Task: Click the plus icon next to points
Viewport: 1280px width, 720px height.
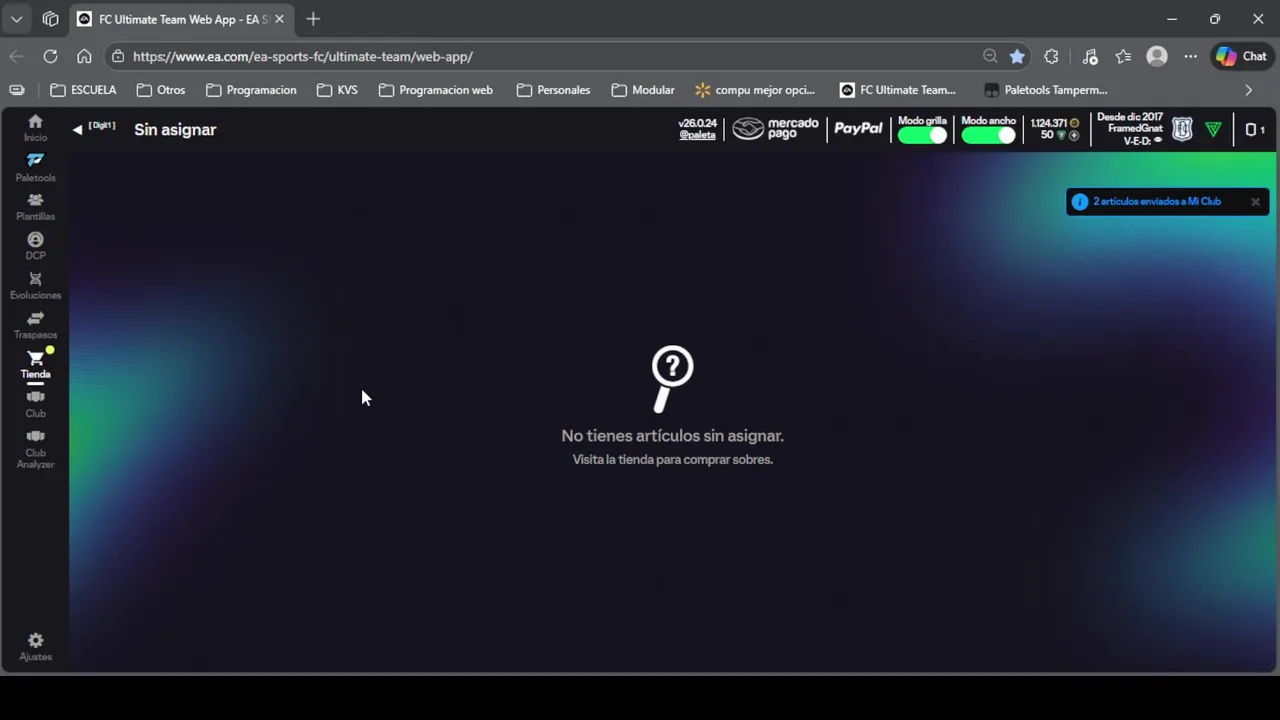Action: point(1074,135)
